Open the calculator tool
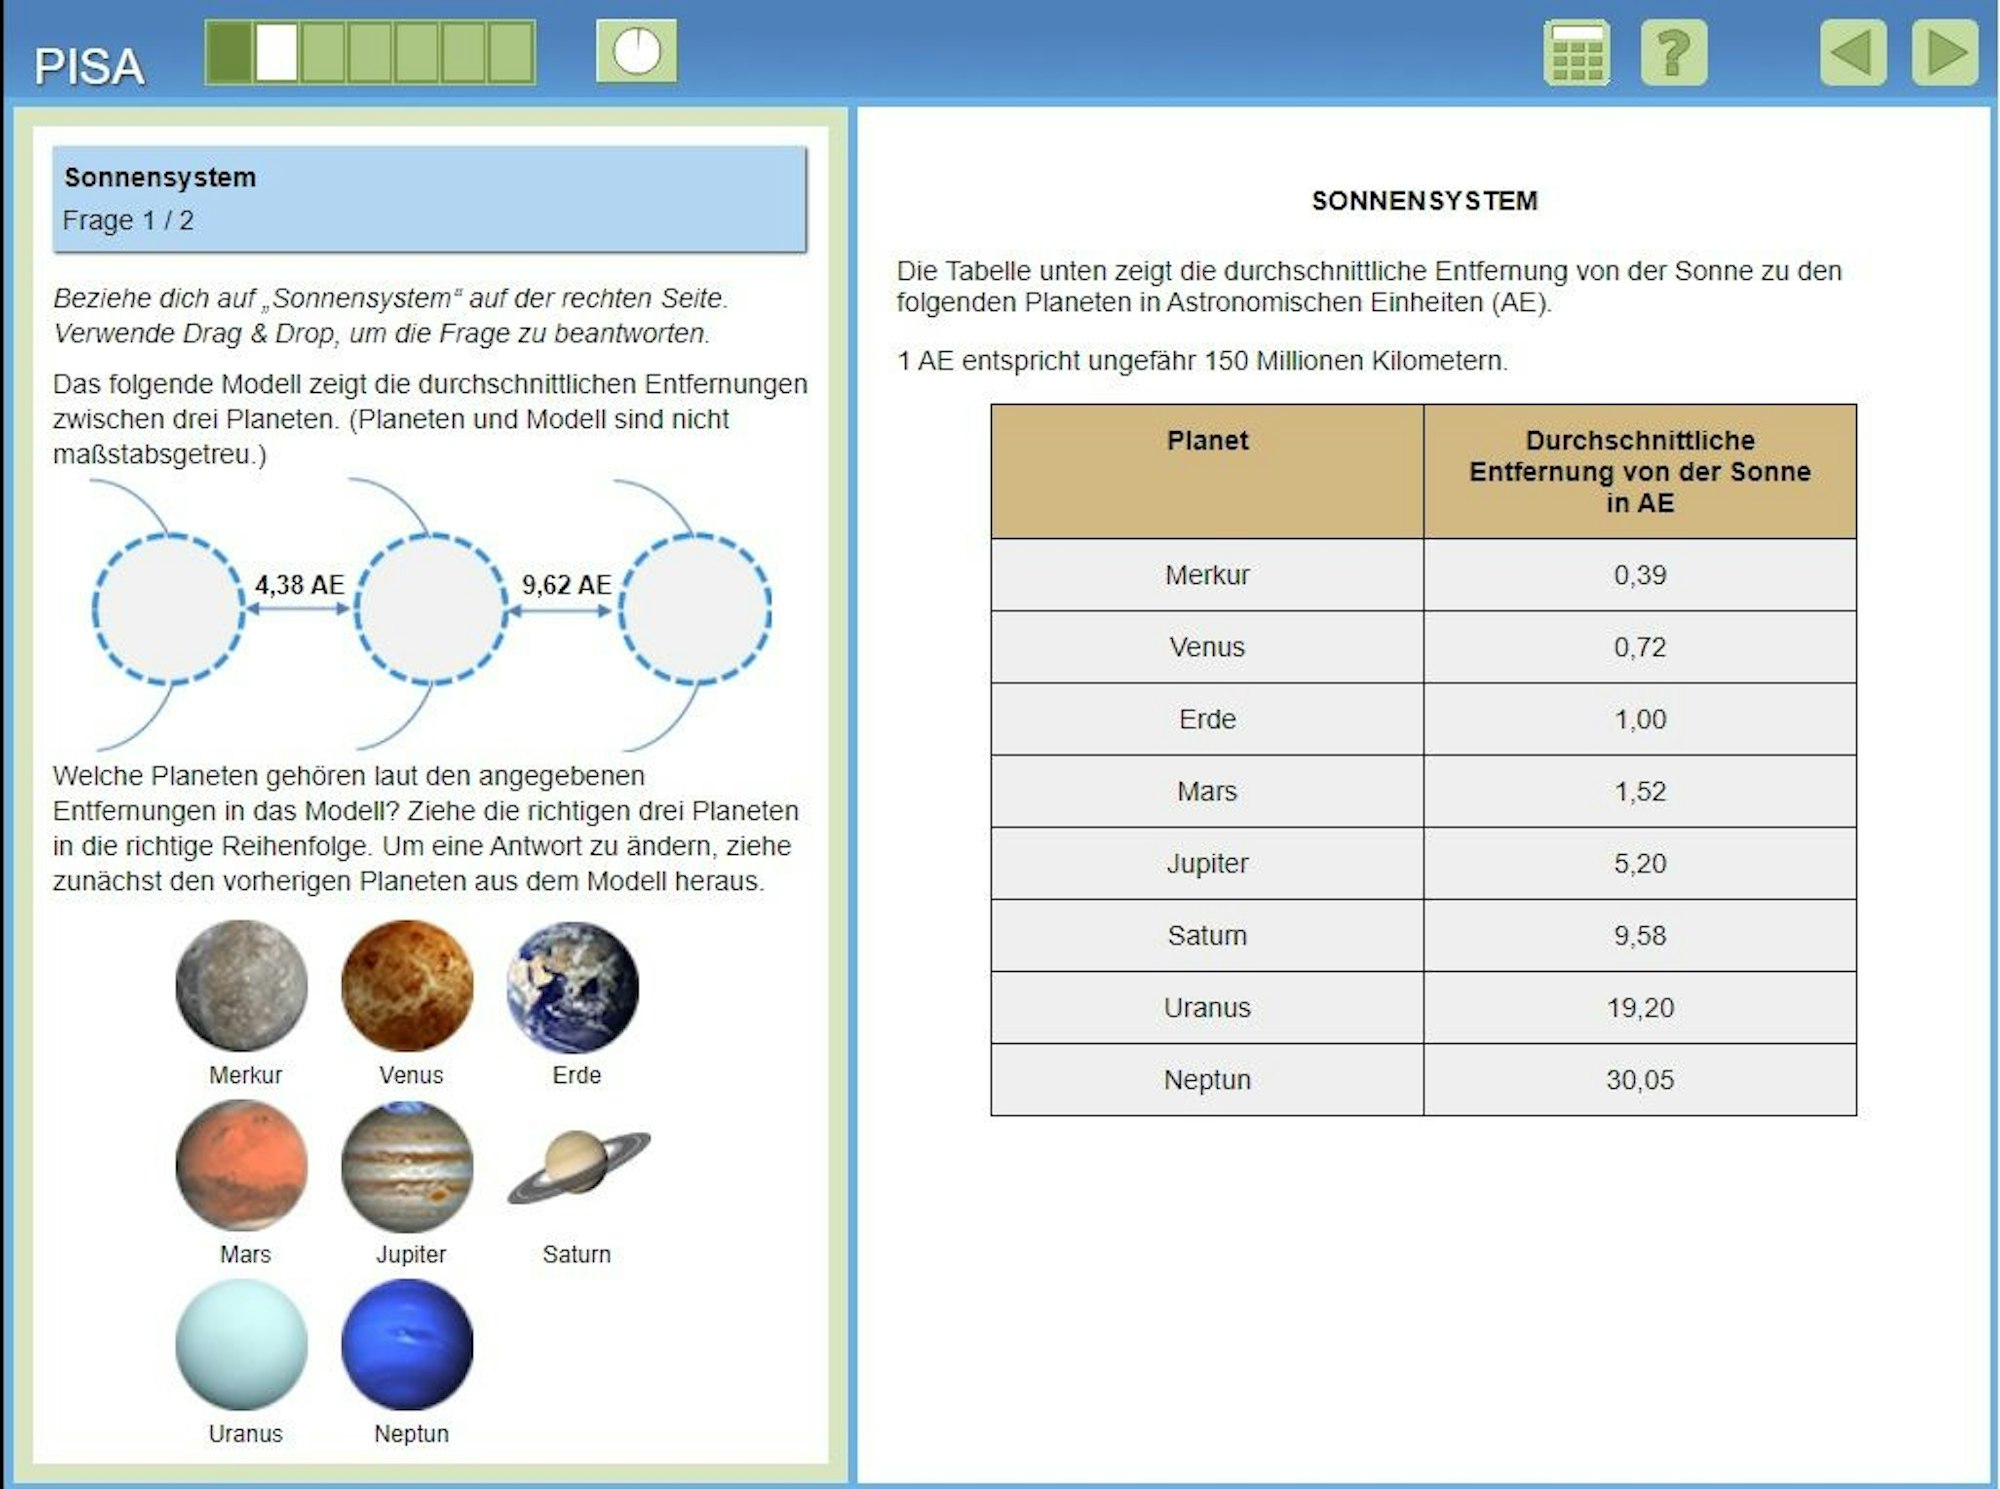Viewport: 2000px width, 1489px height. pyautogui.click(x=1576, y=53)
